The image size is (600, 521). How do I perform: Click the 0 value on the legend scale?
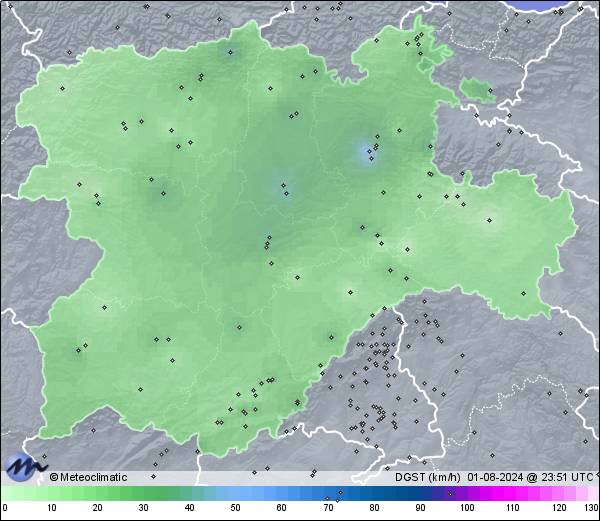(5, 508)
